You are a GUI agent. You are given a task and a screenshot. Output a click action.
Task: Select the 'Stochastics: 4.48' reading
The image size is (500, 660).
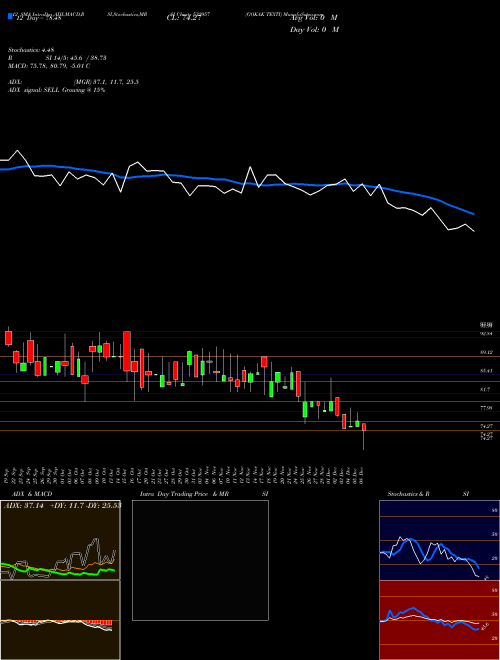pyautogui.click(x=31, y=50)
